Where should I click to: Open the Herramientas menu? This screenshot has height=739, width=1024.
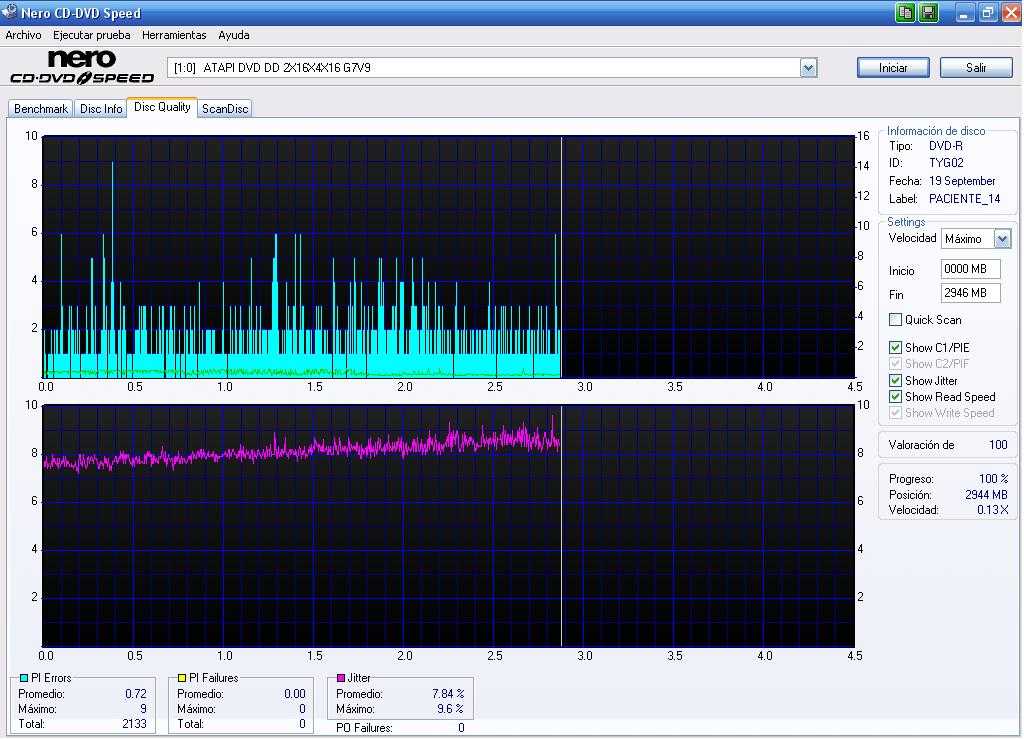(x=174, y=35)
